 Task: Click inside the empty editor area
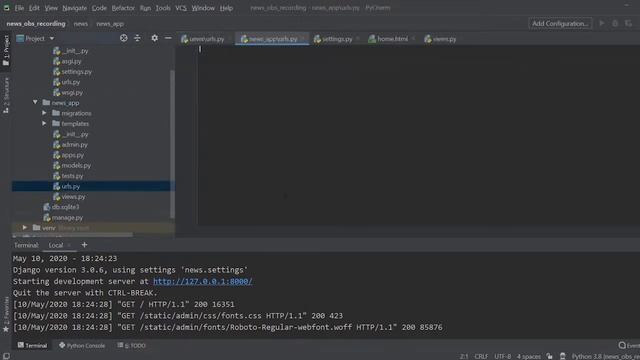coord(418,135)
